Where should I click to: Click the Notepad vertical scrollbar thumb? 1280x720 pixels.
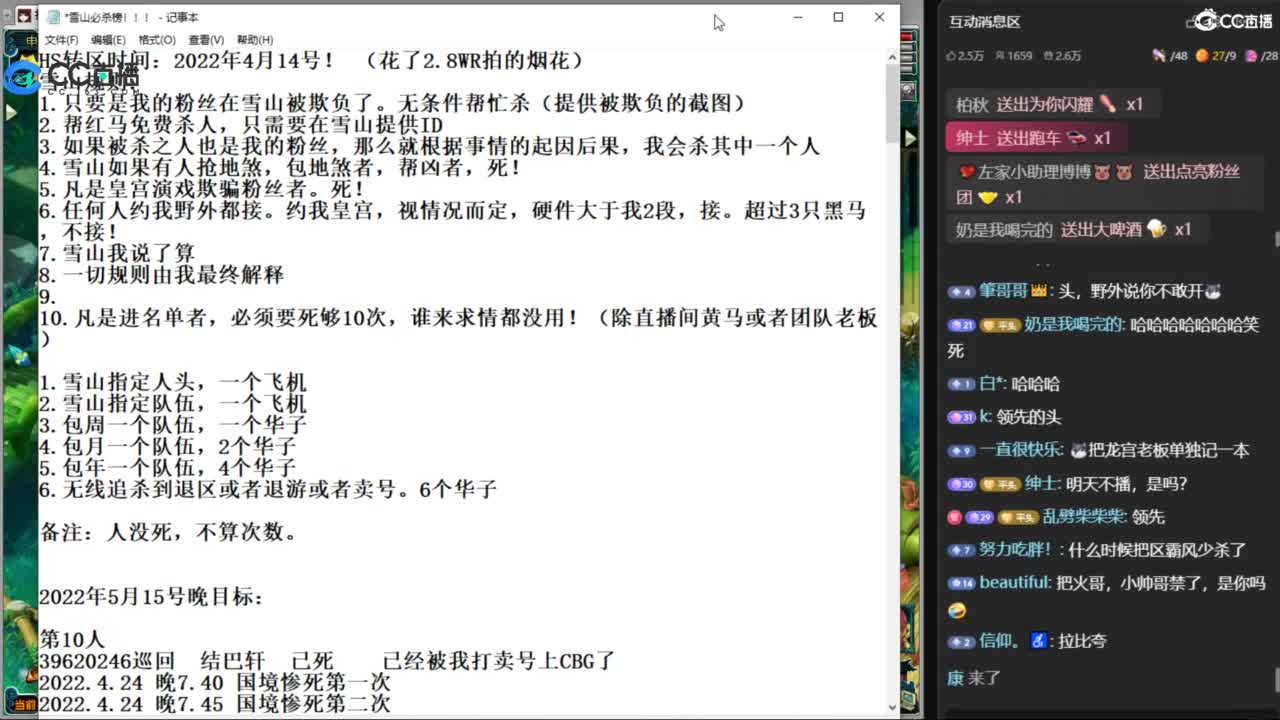892,105
